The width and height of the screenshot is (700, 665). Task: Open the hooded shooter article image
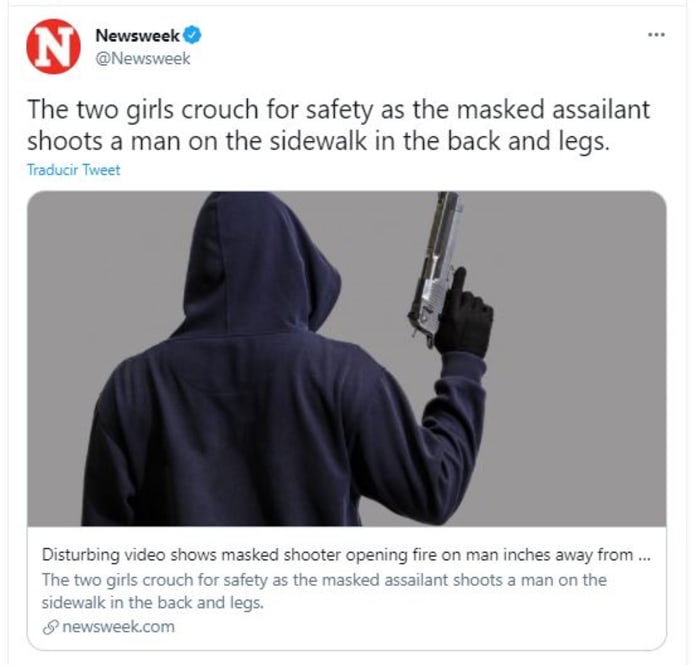pos(346,358)
